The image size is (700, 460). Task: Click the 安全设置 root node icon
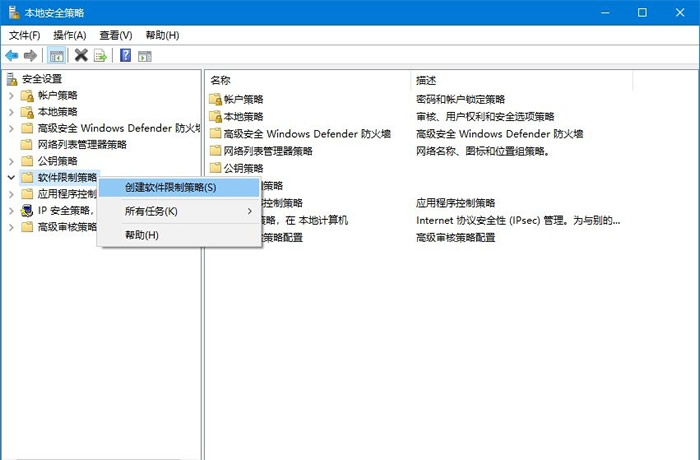point(12,79)
